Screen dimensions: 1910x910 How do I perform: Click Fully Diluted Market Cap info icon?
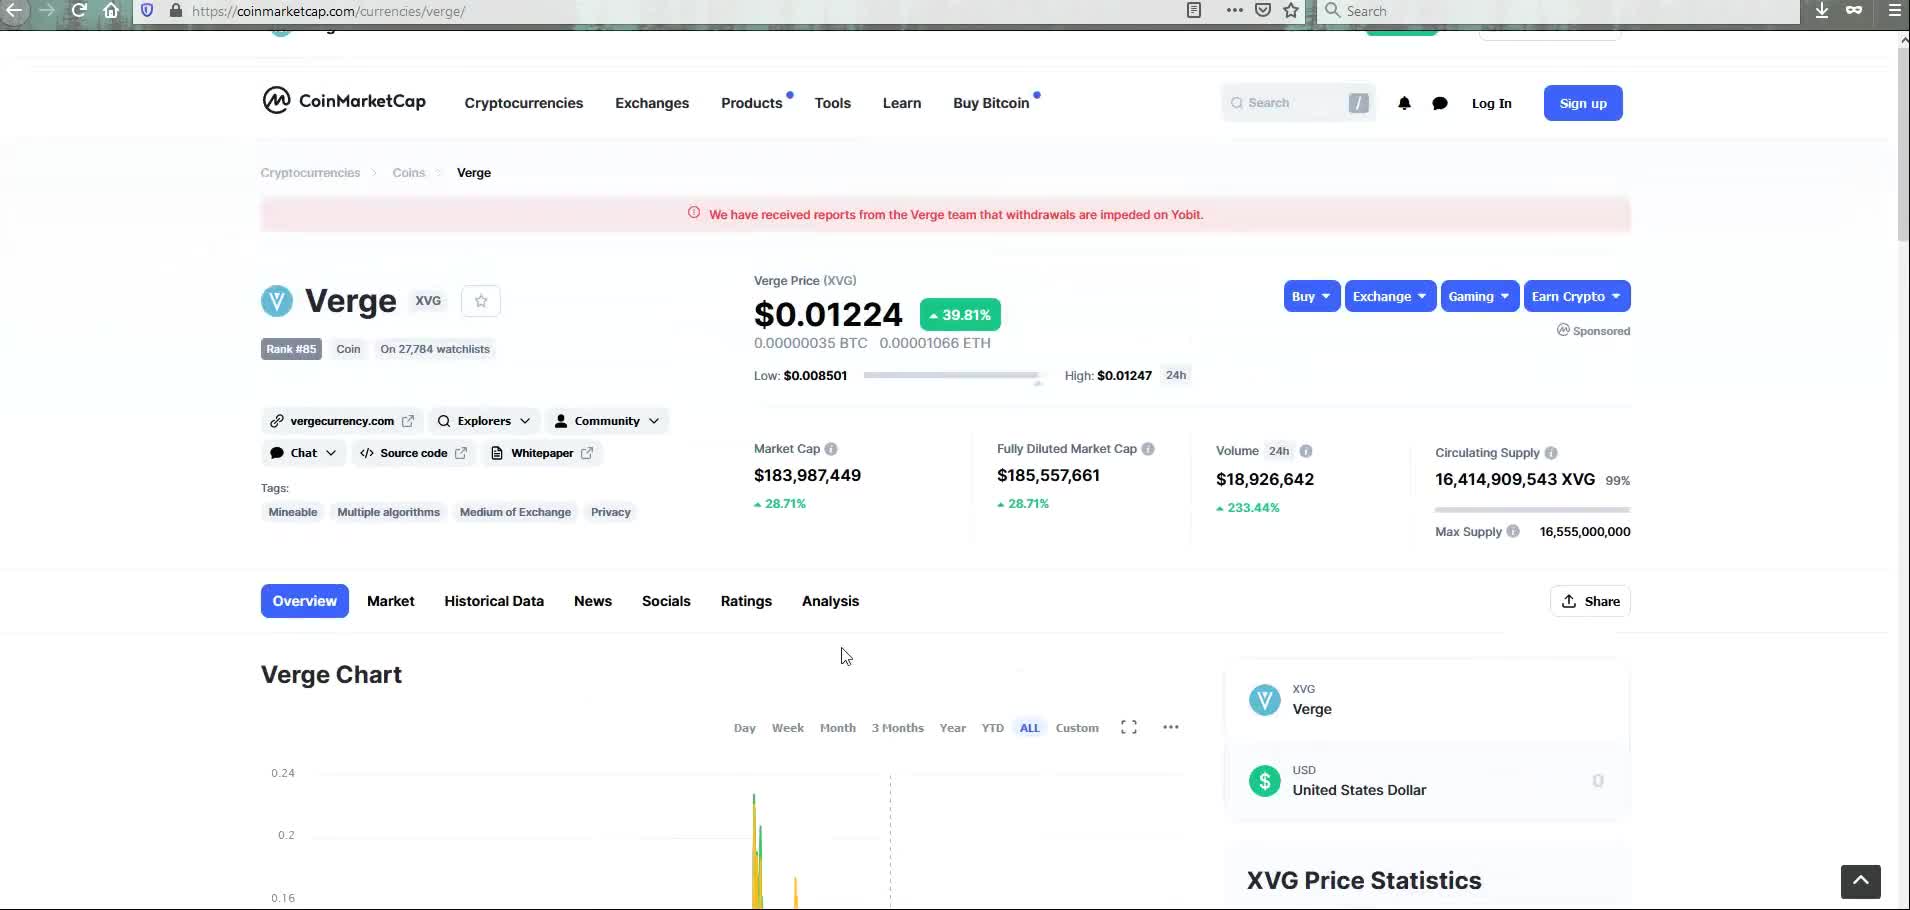pos(1148,449)
